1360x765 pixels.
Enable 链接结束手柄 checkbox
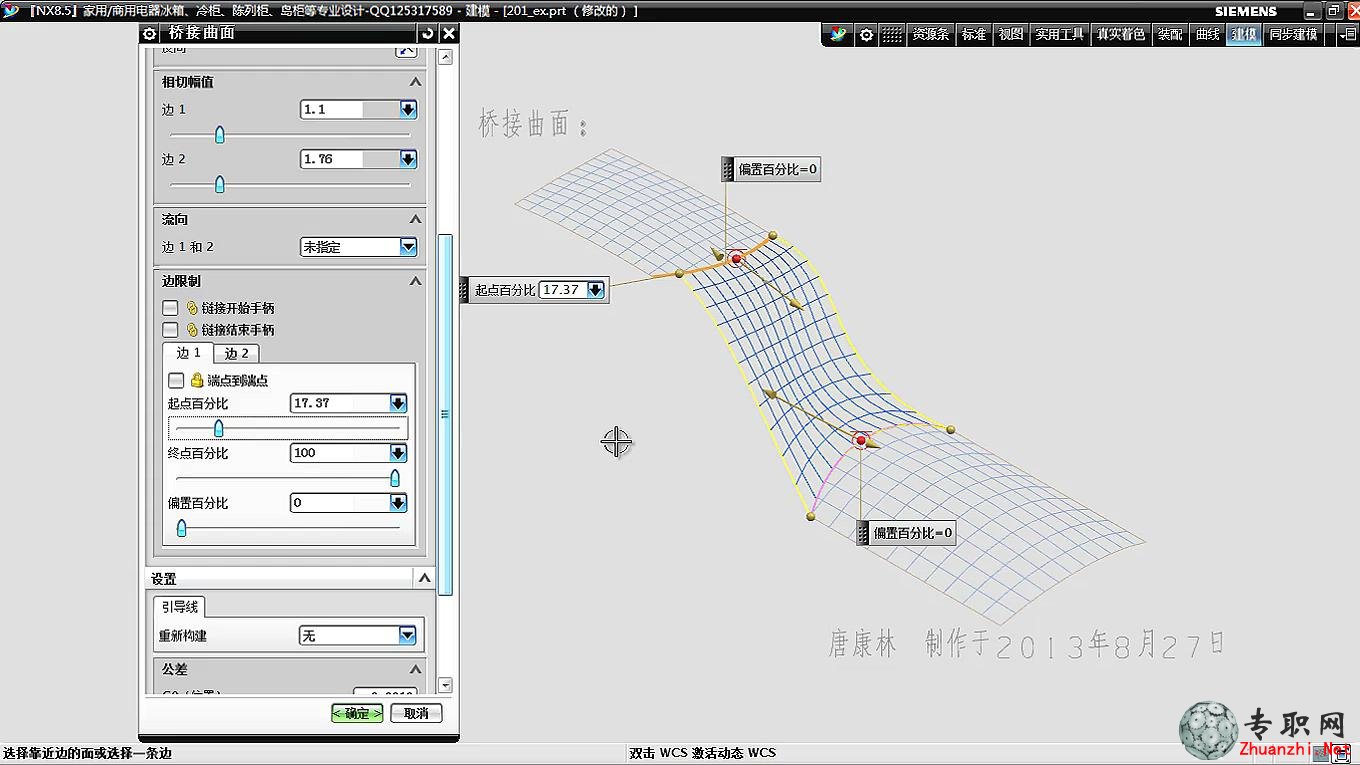click(171, 330)
